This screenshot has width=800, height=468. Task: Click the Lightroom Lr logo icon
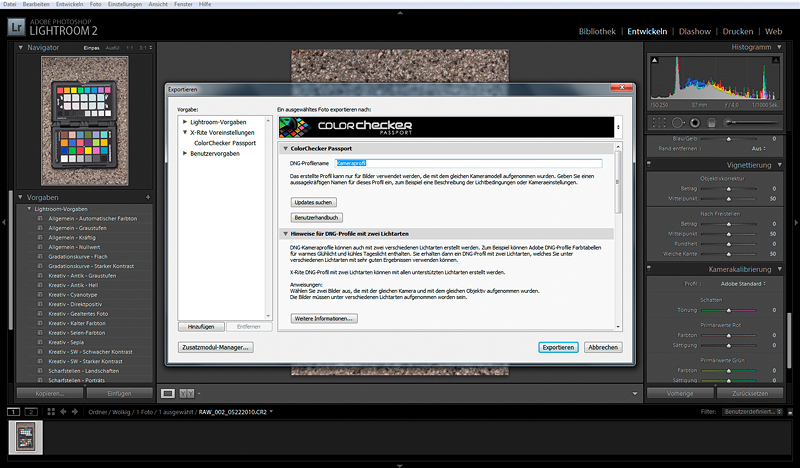point(16,27)
